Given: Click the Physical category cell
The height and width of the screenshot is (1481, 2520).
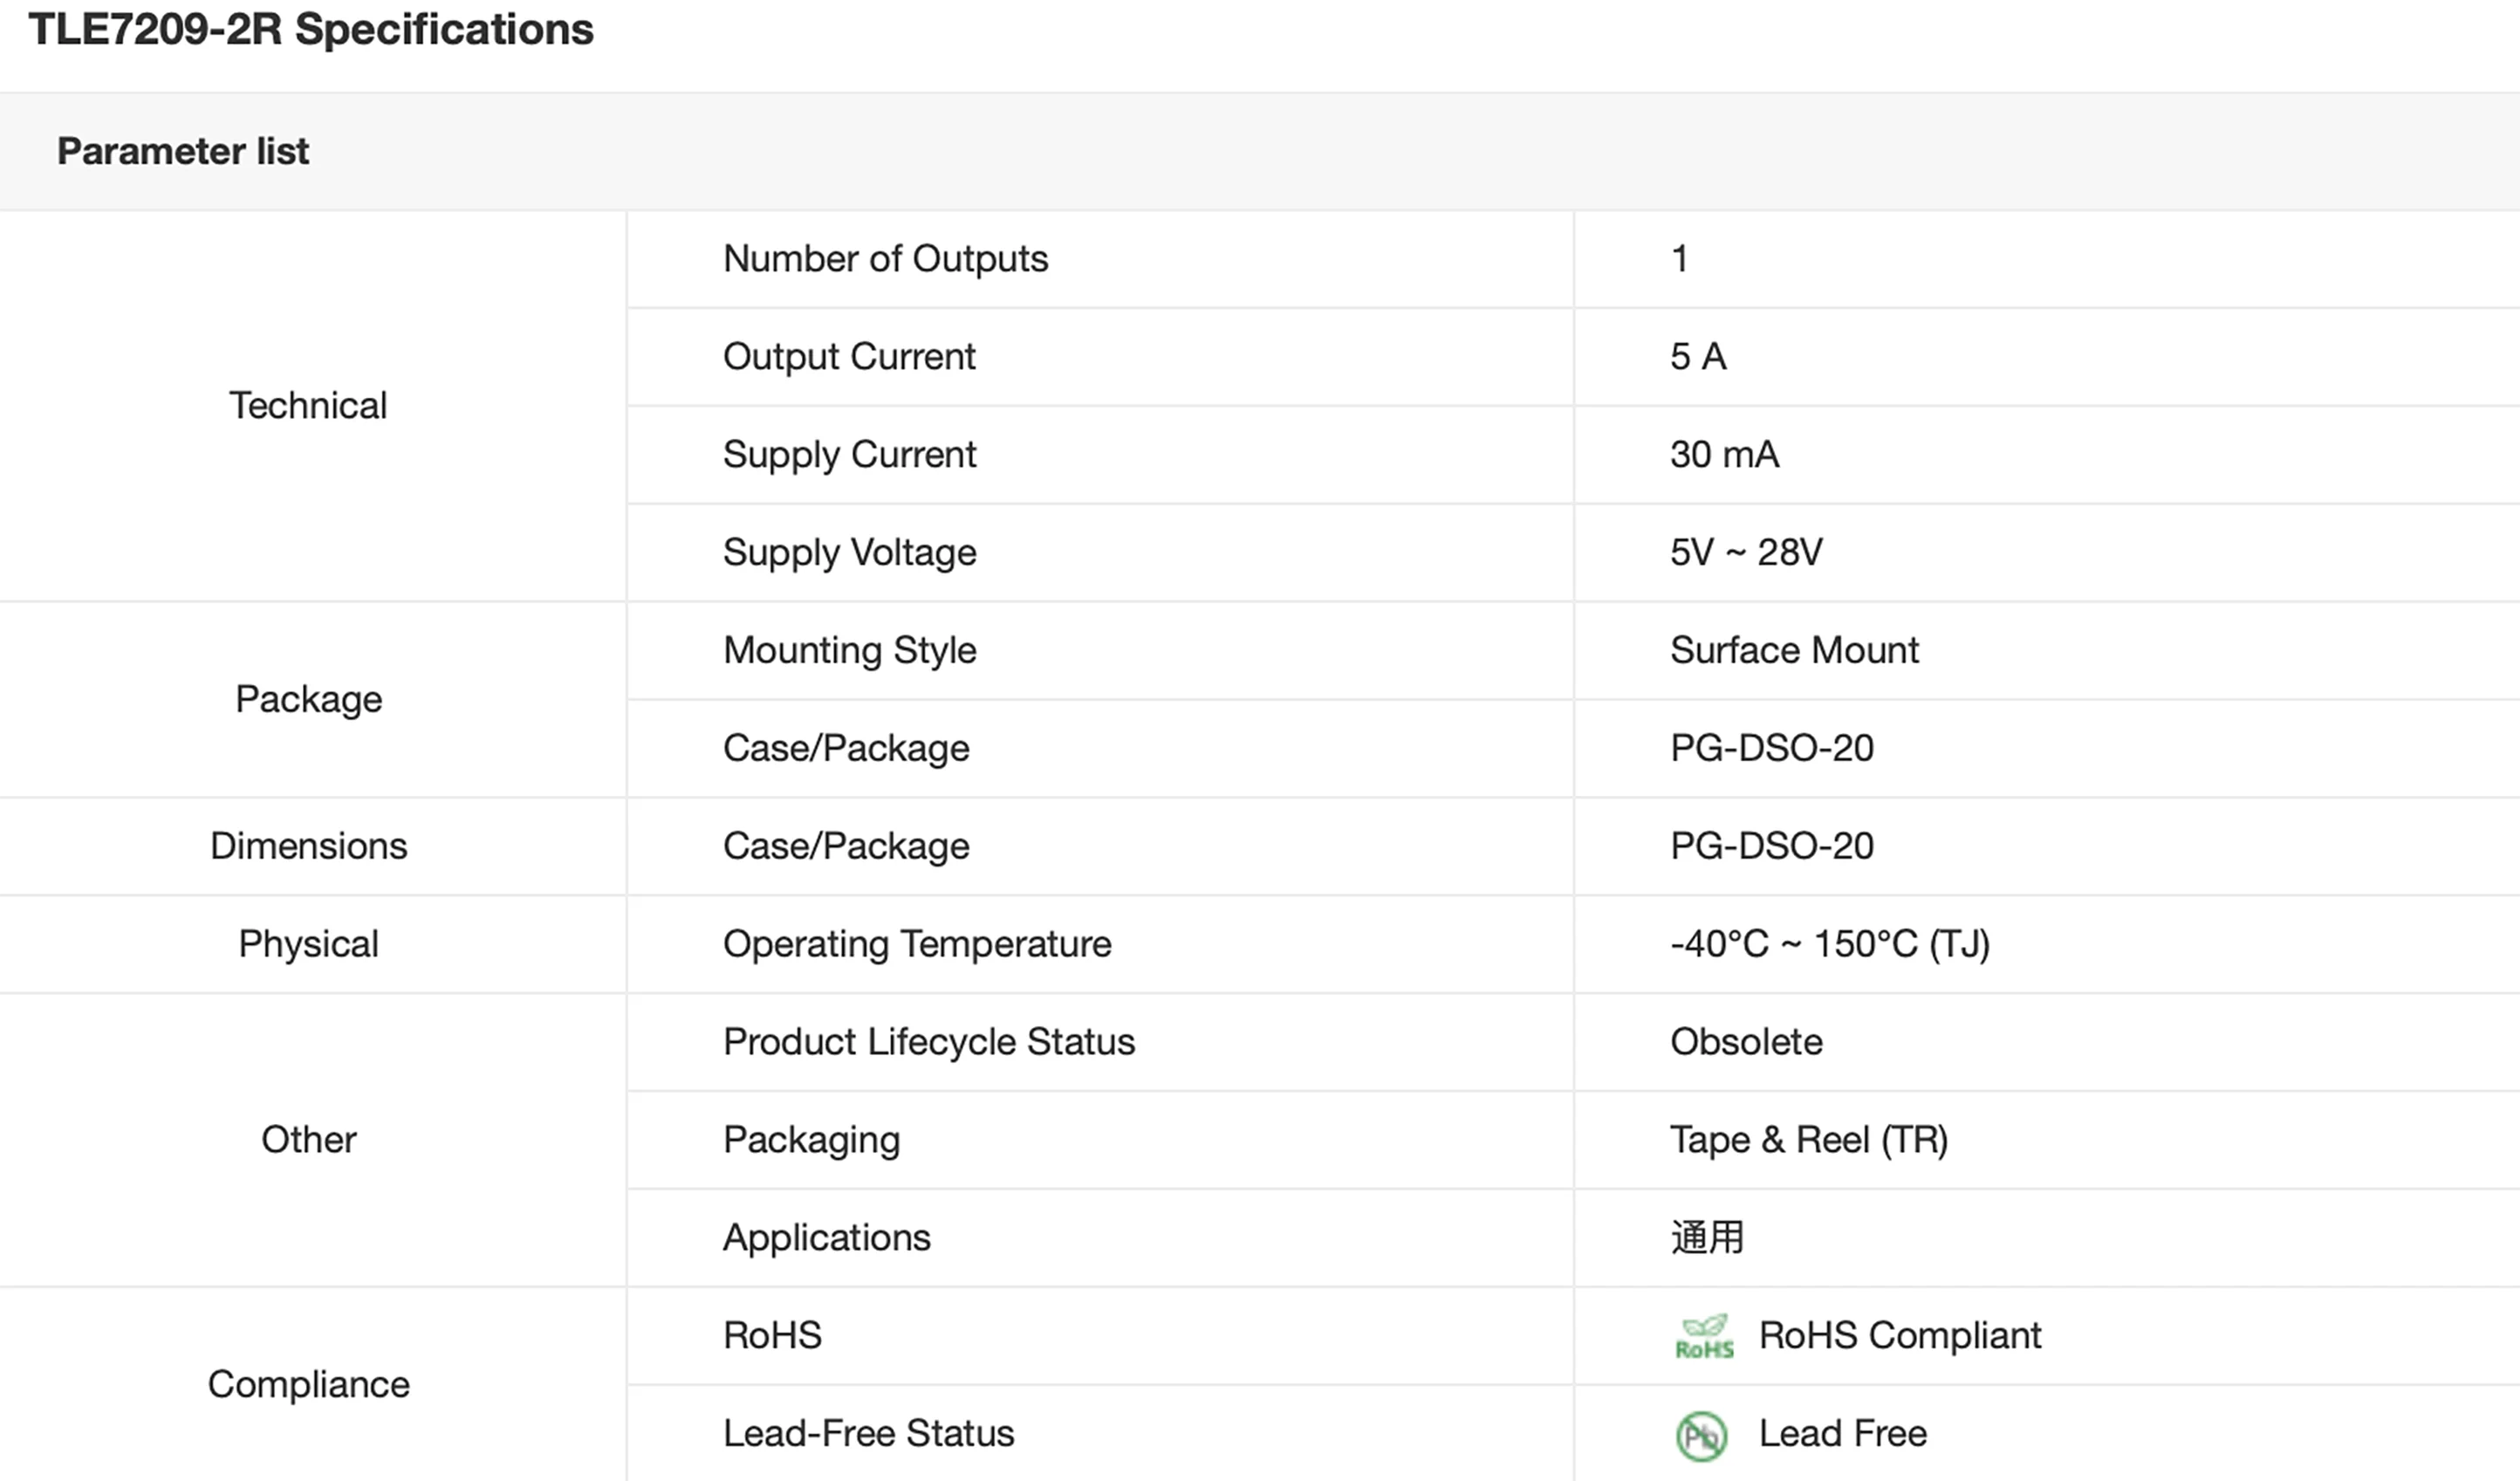Looking at the screenshot, I should (x=308, y=944).
